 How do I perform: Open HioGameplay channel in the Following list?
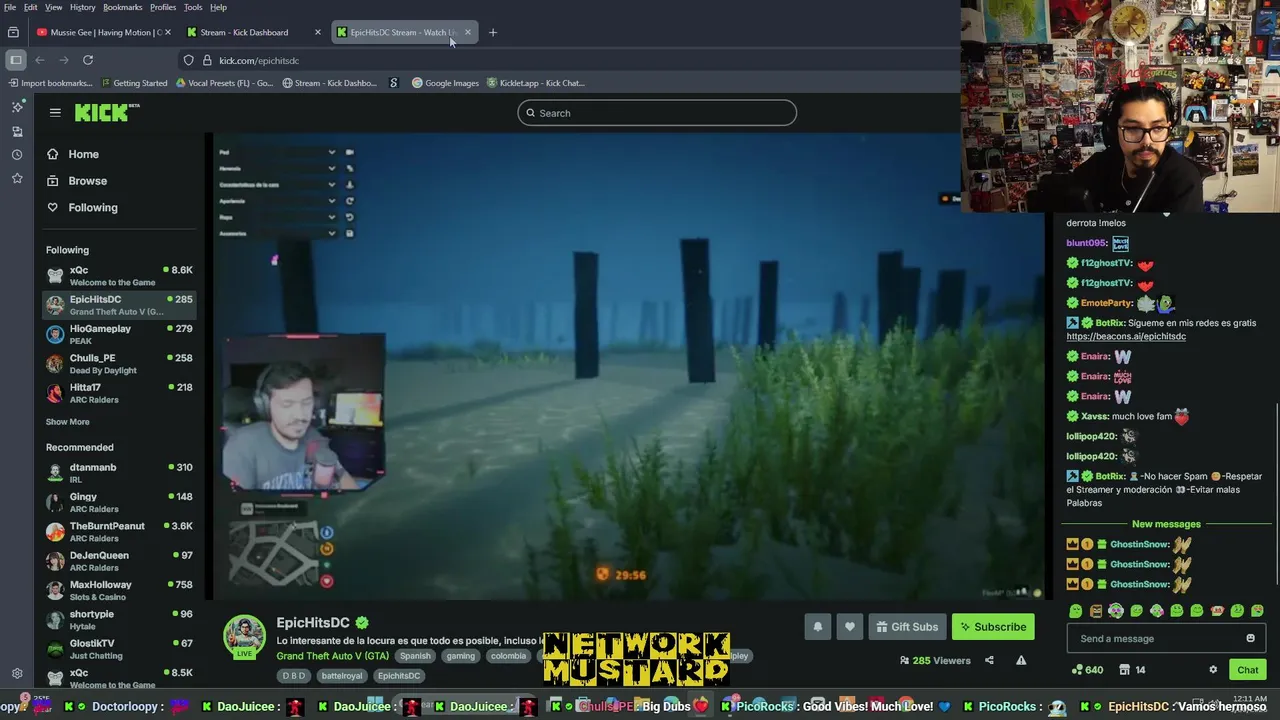click(x=119, y=334)
